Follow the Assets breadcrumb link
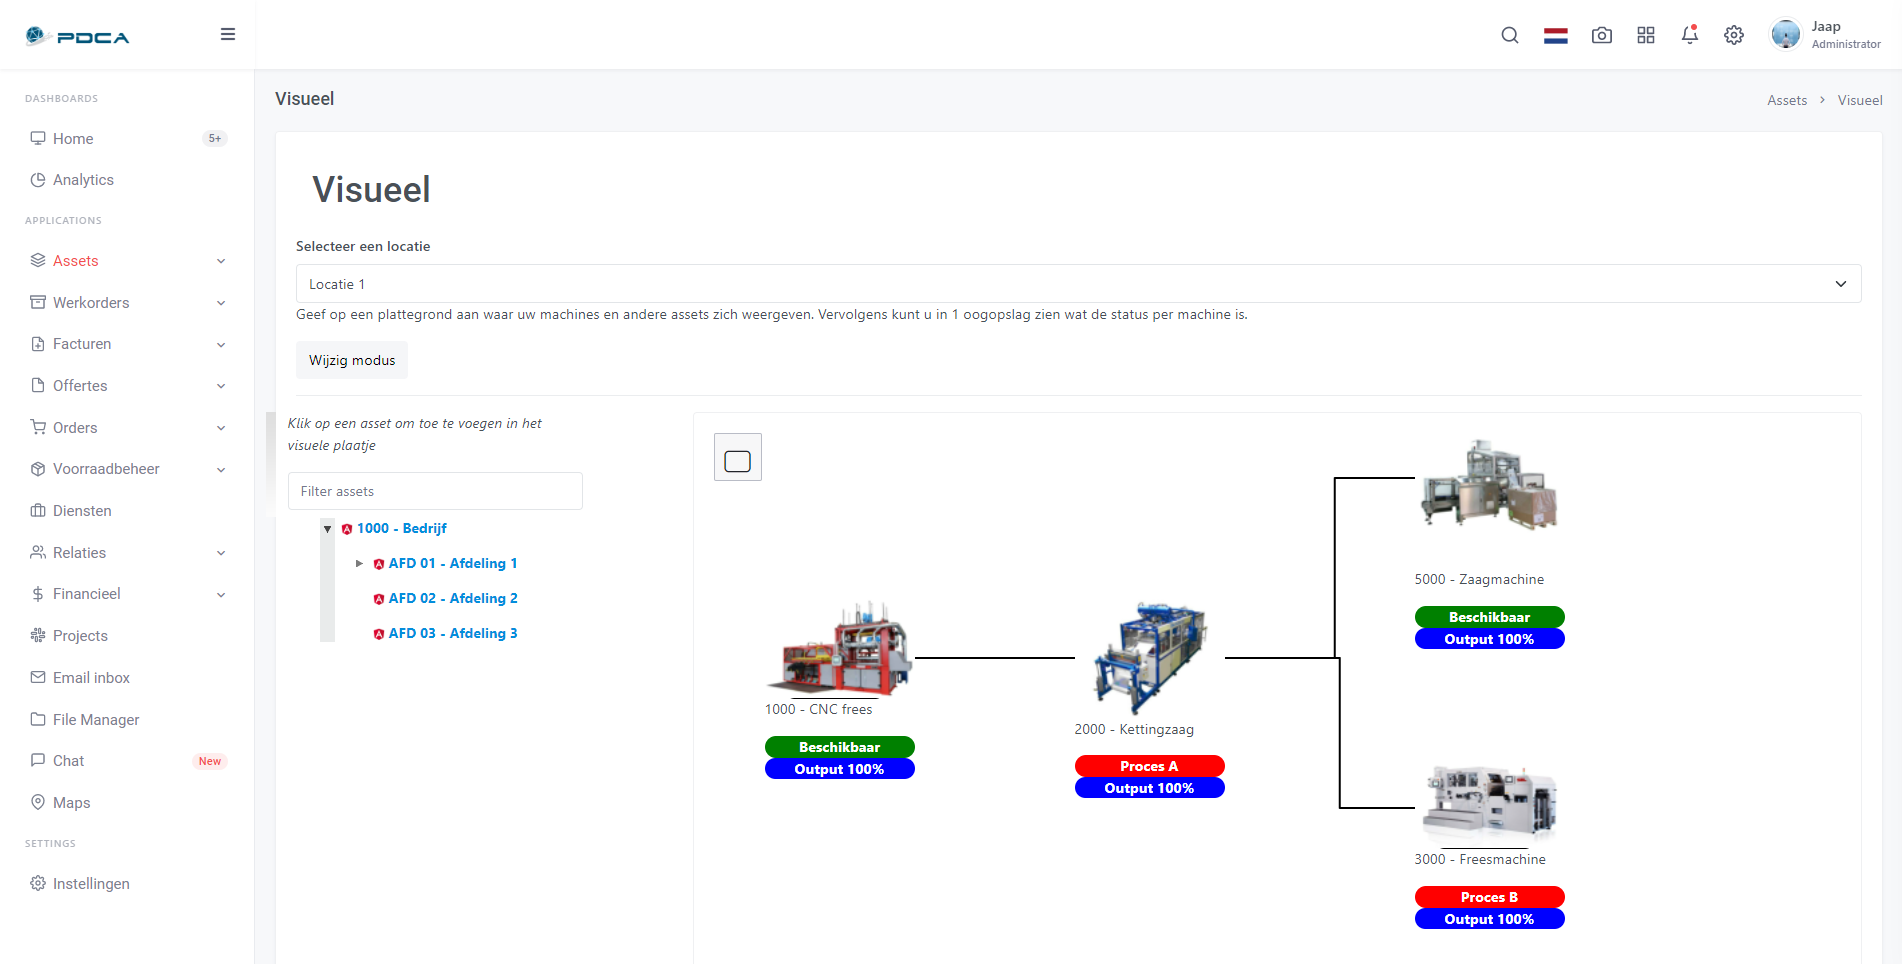Image resolution: width=1902 pixels, height=964 pixels. point(1787,100)
